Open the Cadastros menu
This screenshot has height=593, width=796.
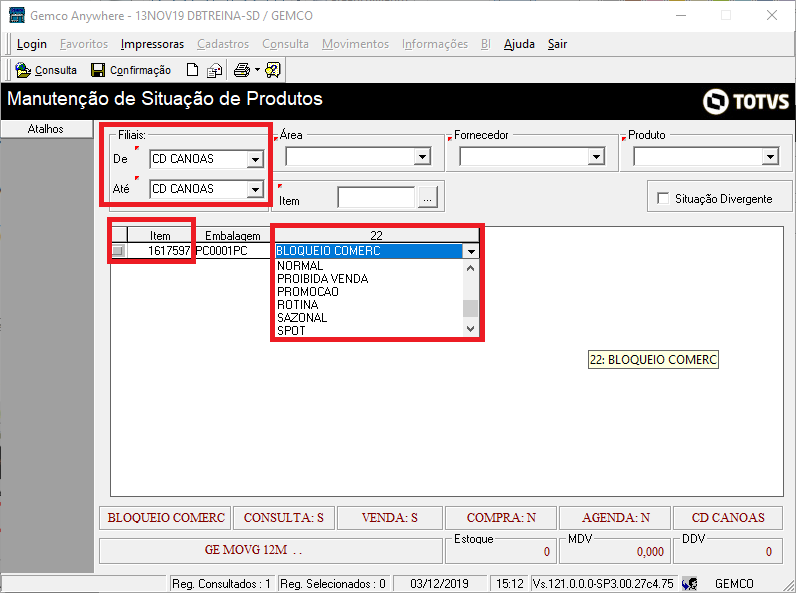coord(223,44)
